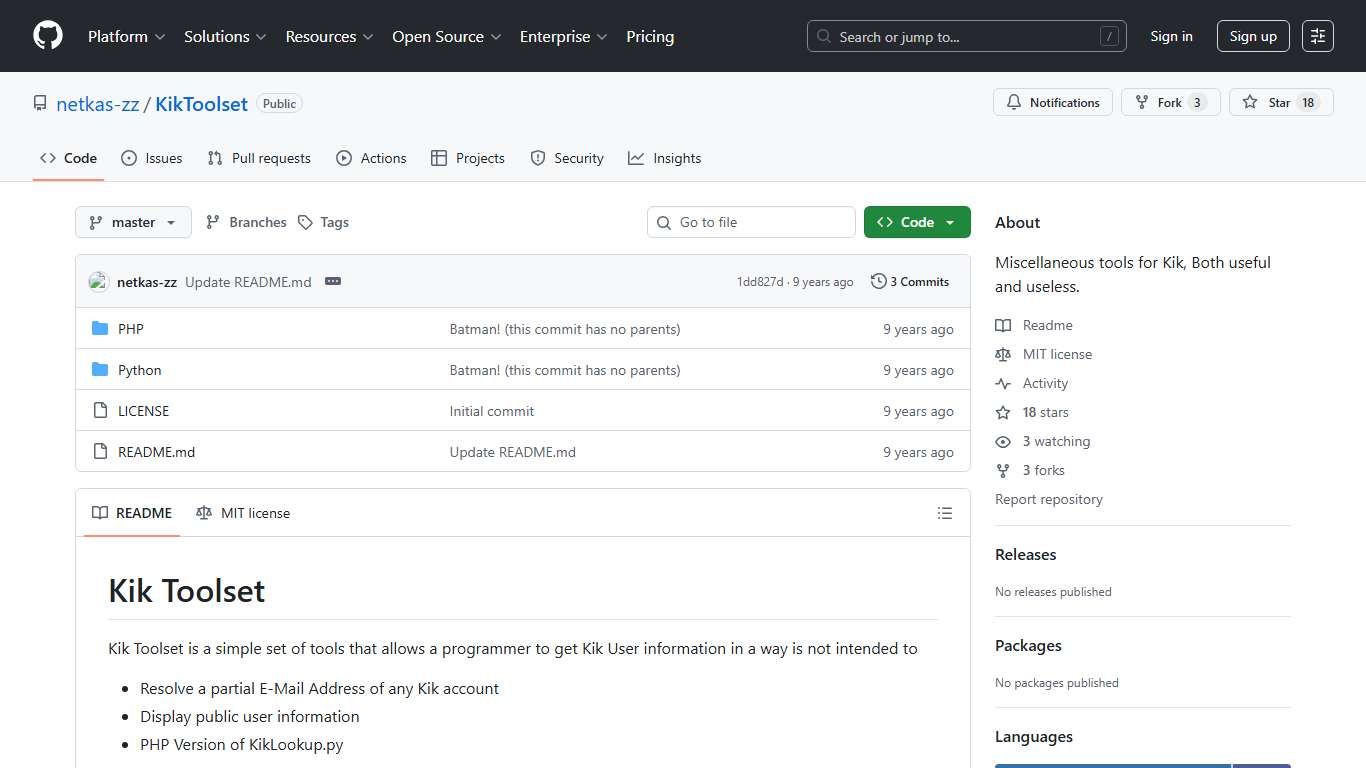Screen dimensions: 1366x768
Task: Click Notifications to watch the repo
Action: [x=1052, y=102]
